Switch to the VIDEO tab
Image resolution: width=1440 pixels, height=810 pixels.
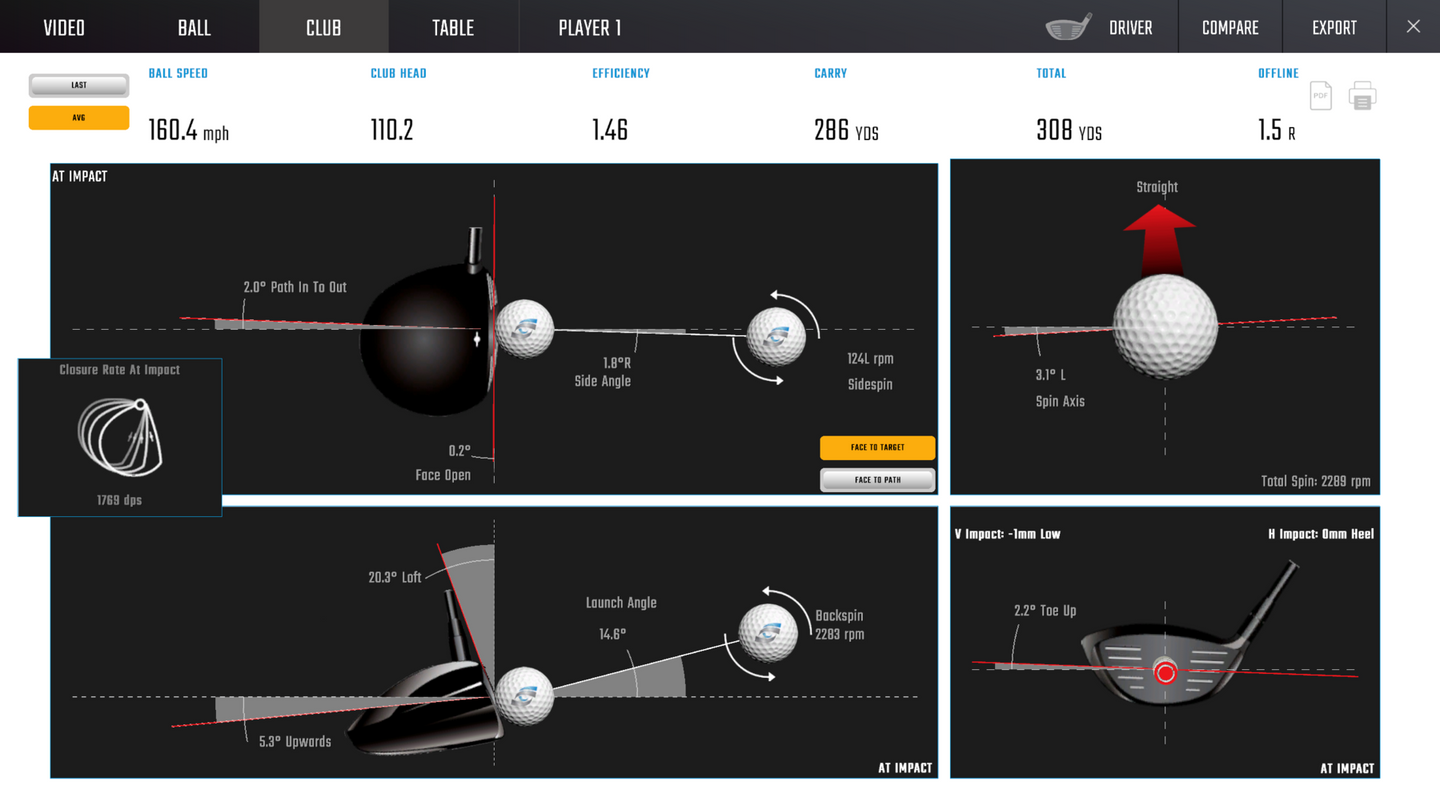tap(64, 28)
